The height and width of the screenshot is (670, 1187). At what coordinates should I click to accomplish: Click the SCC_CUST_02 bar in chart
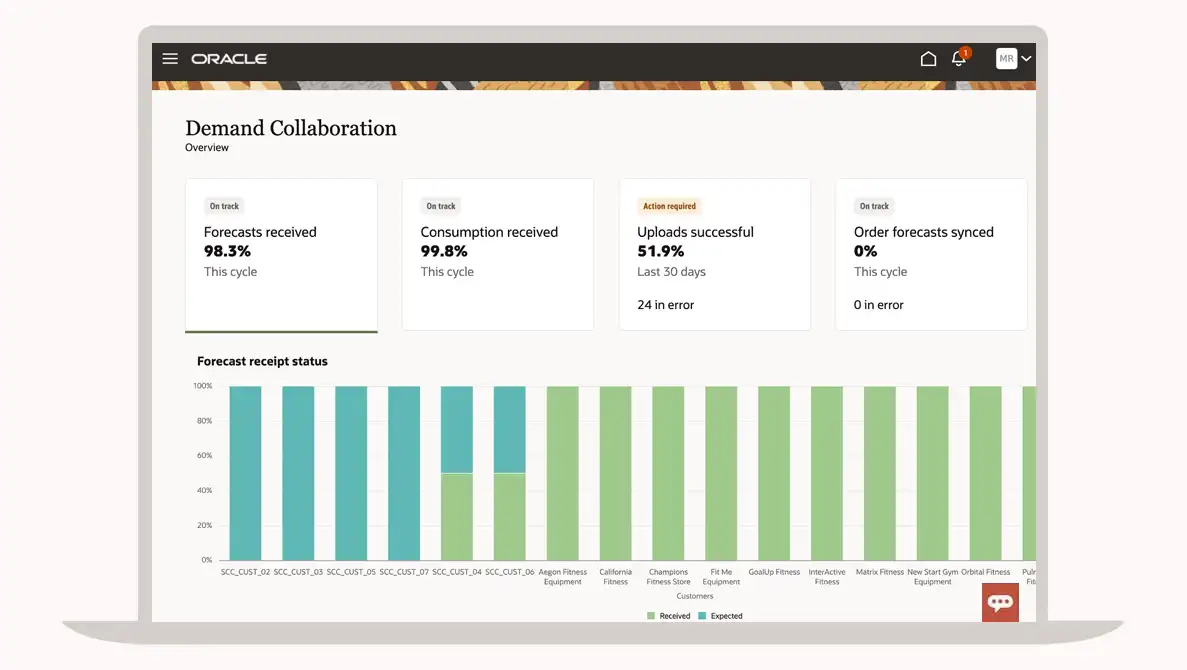pos(245,473)
